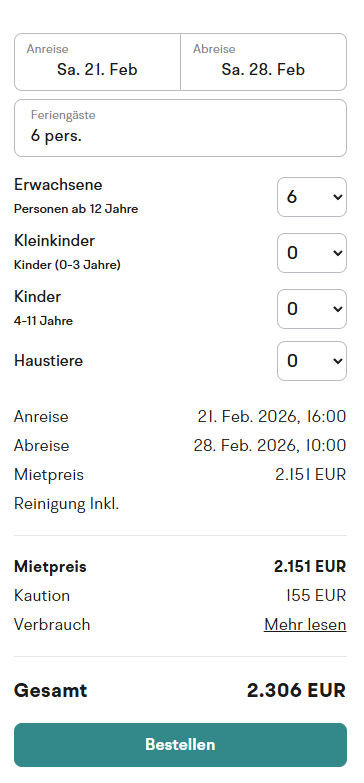This screenshot has width=364, height=783.
Task: Click the Kinder (0-3 Jahre) subtitle
Action: 67,265
